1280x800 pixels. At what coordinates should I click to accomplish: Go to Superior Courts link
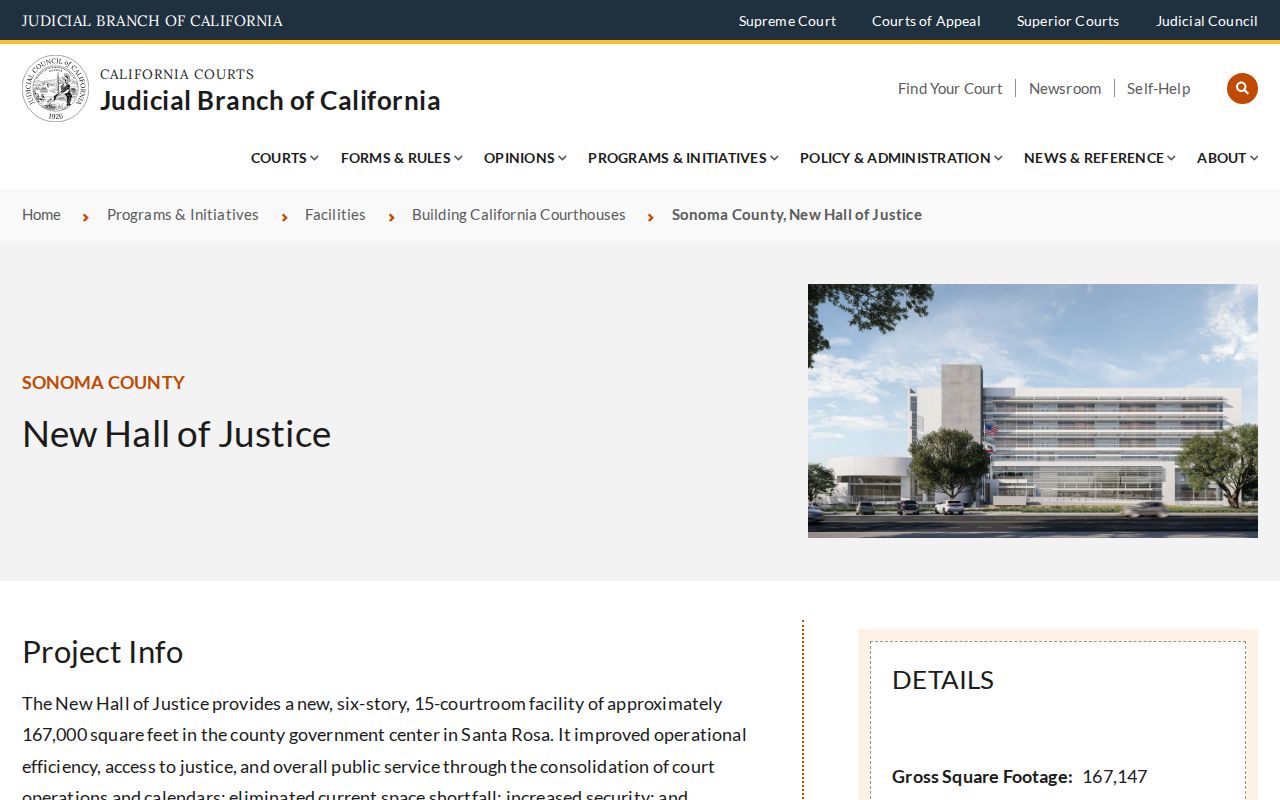(x=1068, y=21)
